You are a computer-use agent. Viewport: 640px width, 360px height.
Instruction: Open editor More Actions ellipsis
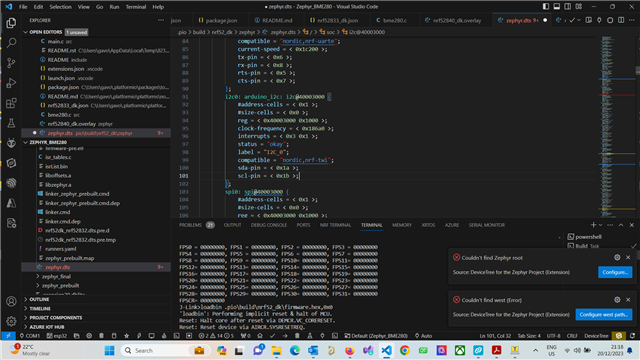[632, 20]
